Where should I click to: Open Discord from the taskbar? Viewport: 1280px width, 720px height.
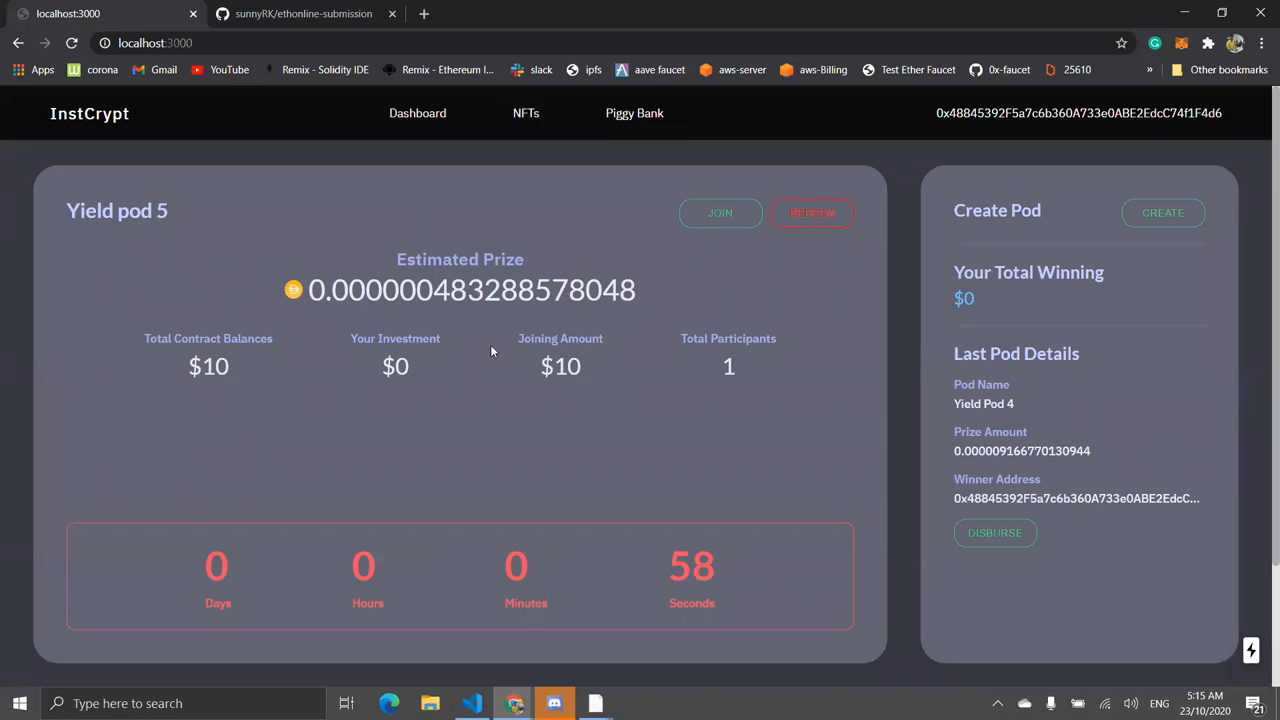555,703
